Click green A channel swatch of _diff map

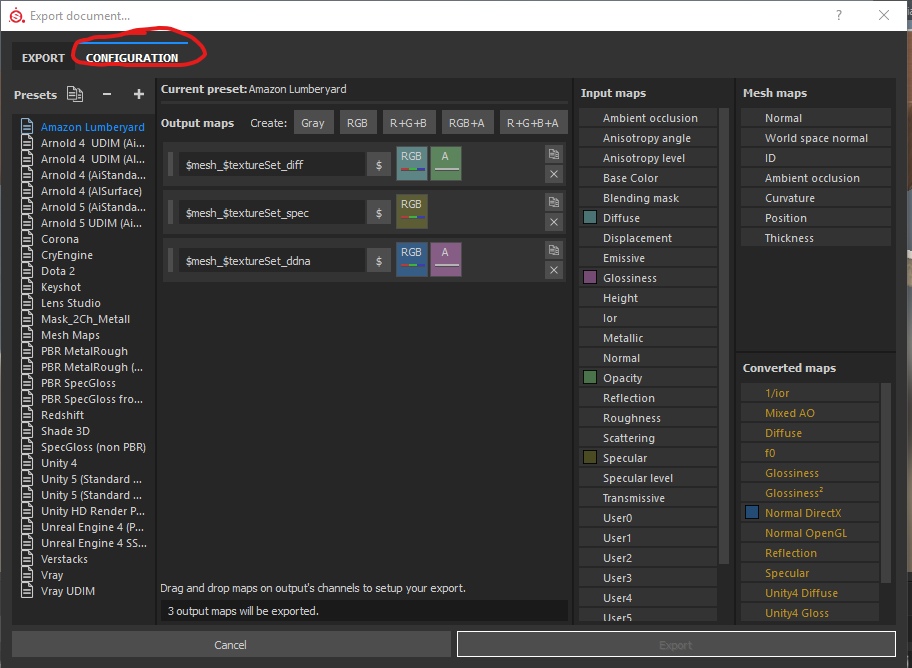tap(446, 164)
